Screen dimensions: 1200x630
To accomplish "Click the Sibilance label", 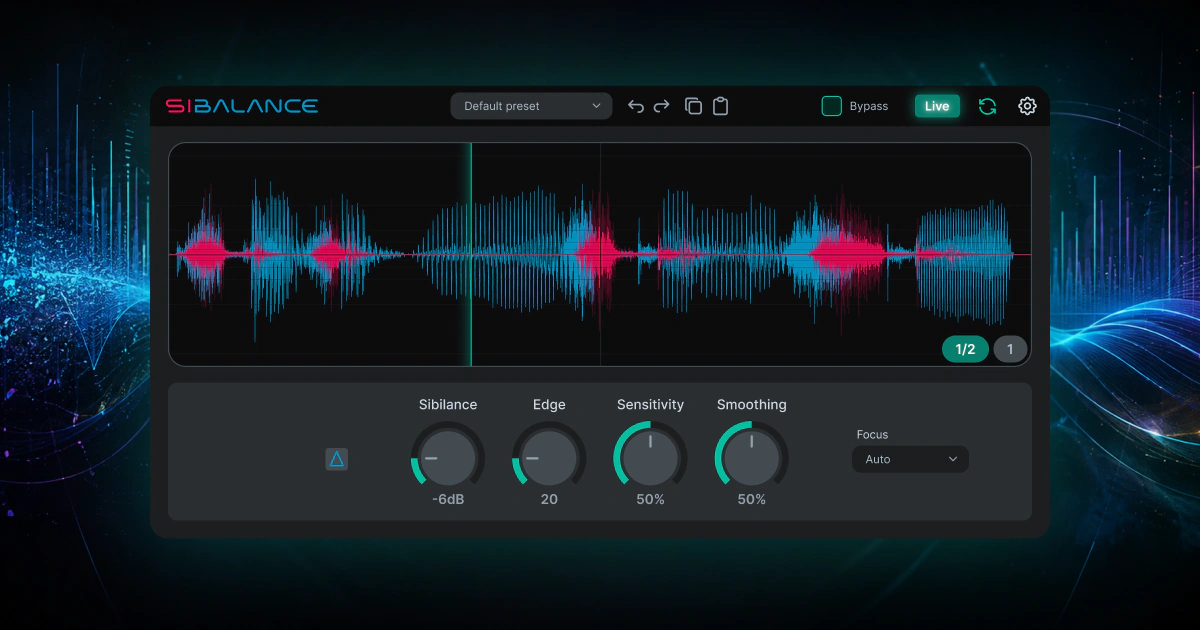I will pyautogui.click(x=448, y=405).
